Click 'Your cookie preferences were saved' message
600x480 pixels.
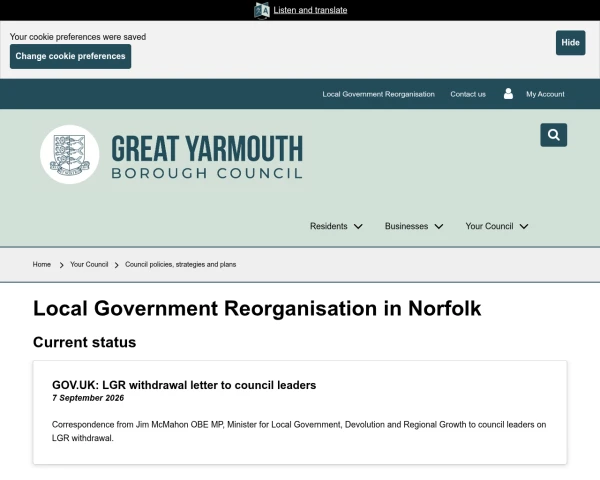(78, 37)
